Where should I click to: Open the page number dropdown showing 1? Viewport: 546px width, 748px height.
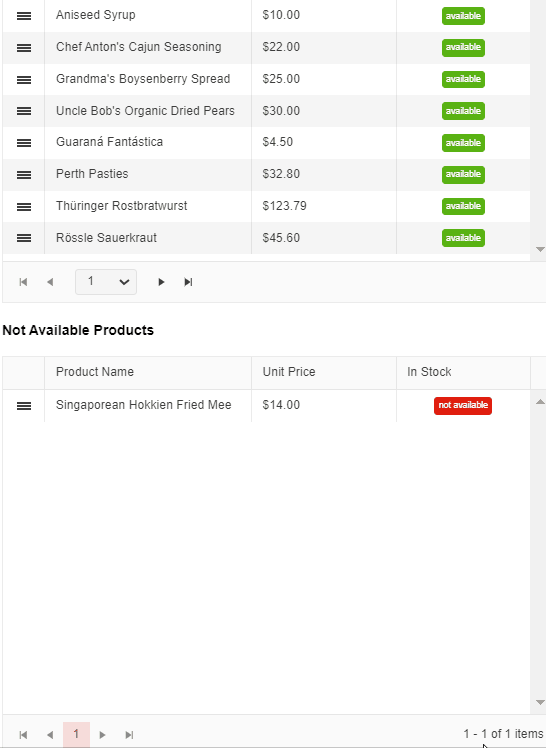coord(106,282)
